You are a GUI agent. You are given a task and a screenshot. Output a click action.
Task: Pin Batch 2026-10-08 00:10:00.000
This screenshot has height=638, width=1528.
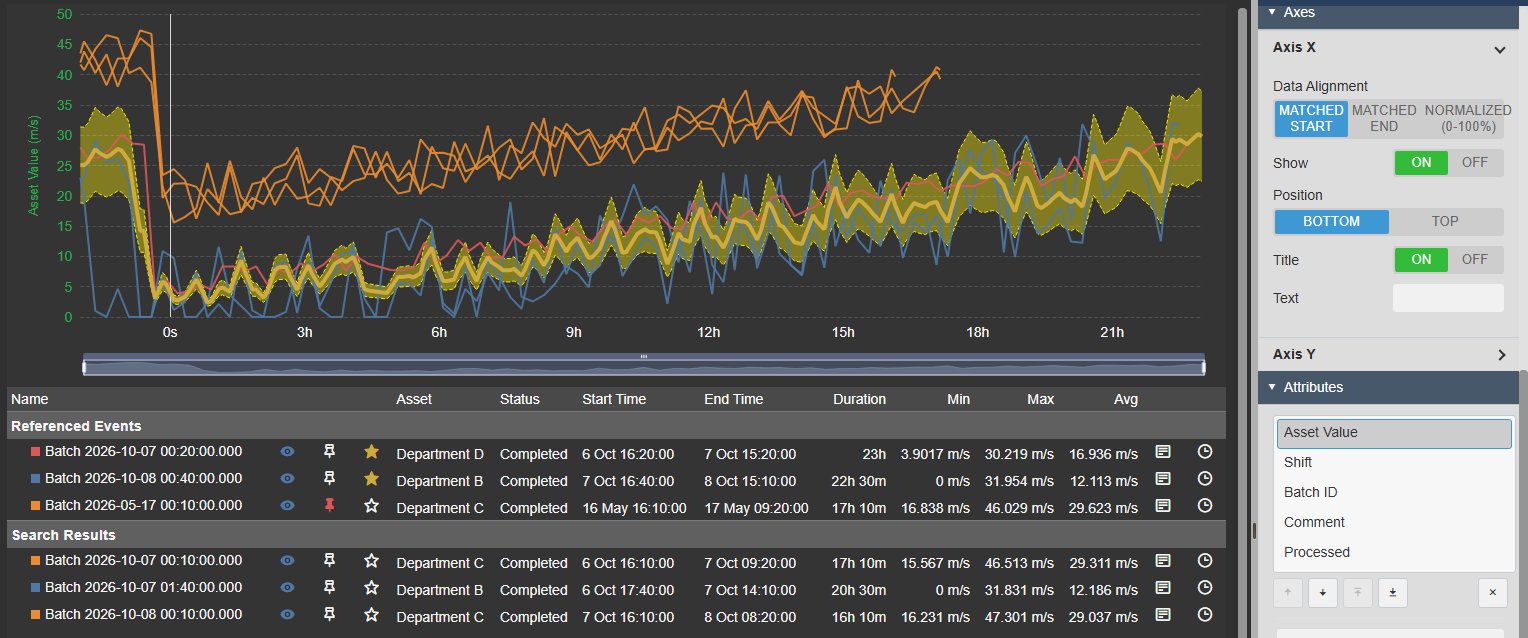click(x=329, y=616)
